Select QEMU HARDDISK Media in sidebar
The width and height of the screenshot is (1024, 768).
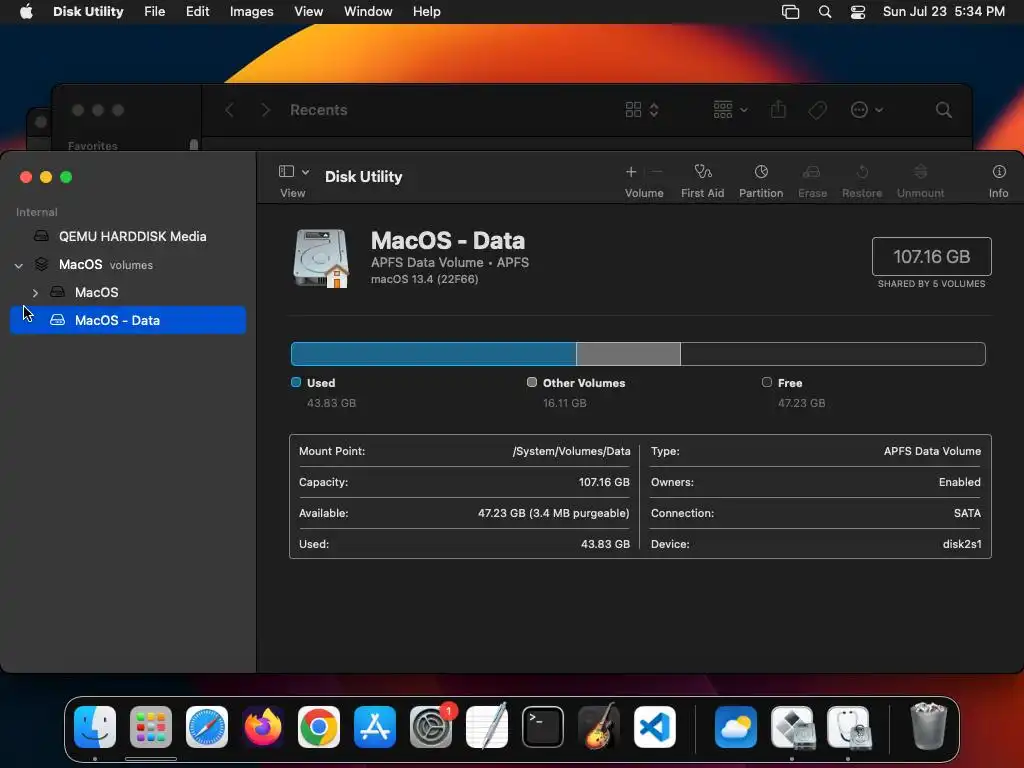point(128,236)
